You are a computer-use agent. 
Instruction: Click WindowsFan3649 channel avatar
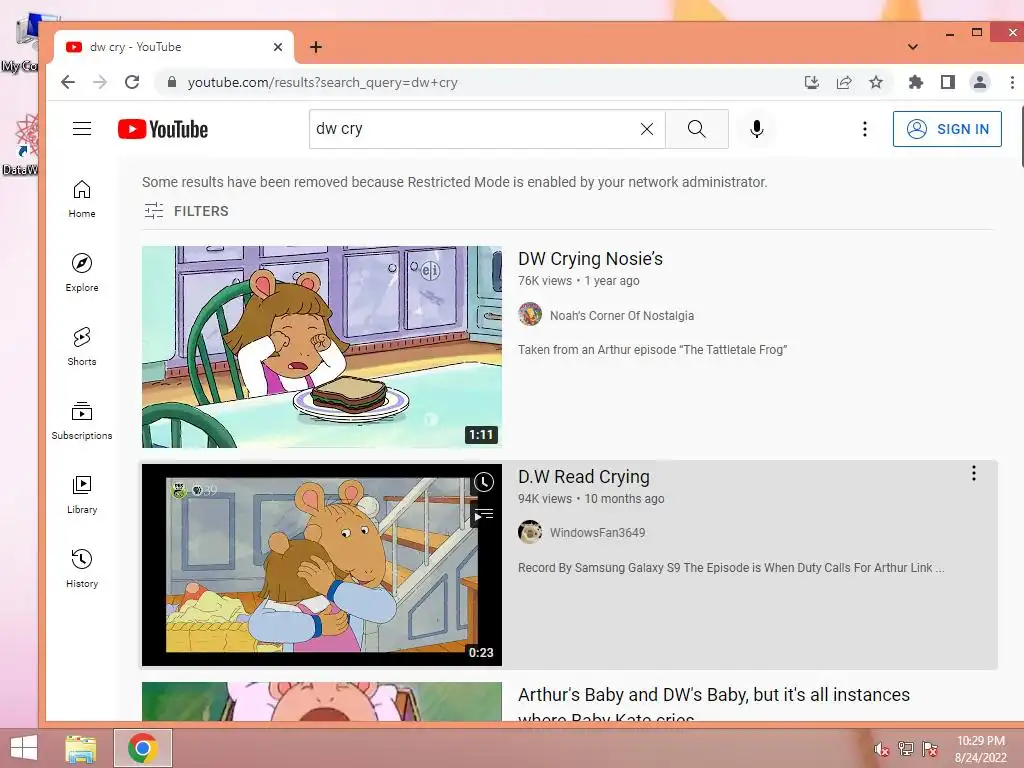[x=530, y=532]
